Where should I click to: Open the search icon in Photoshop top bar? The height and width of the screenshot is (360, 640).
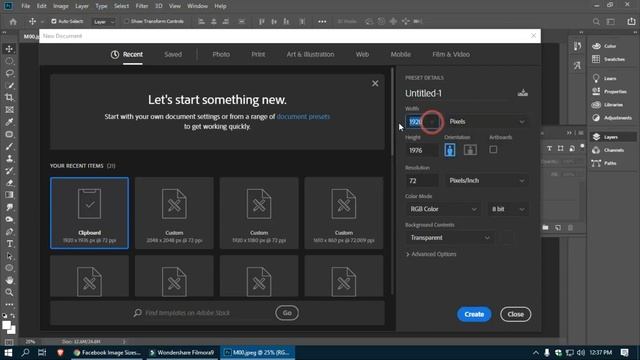(596, 22)
